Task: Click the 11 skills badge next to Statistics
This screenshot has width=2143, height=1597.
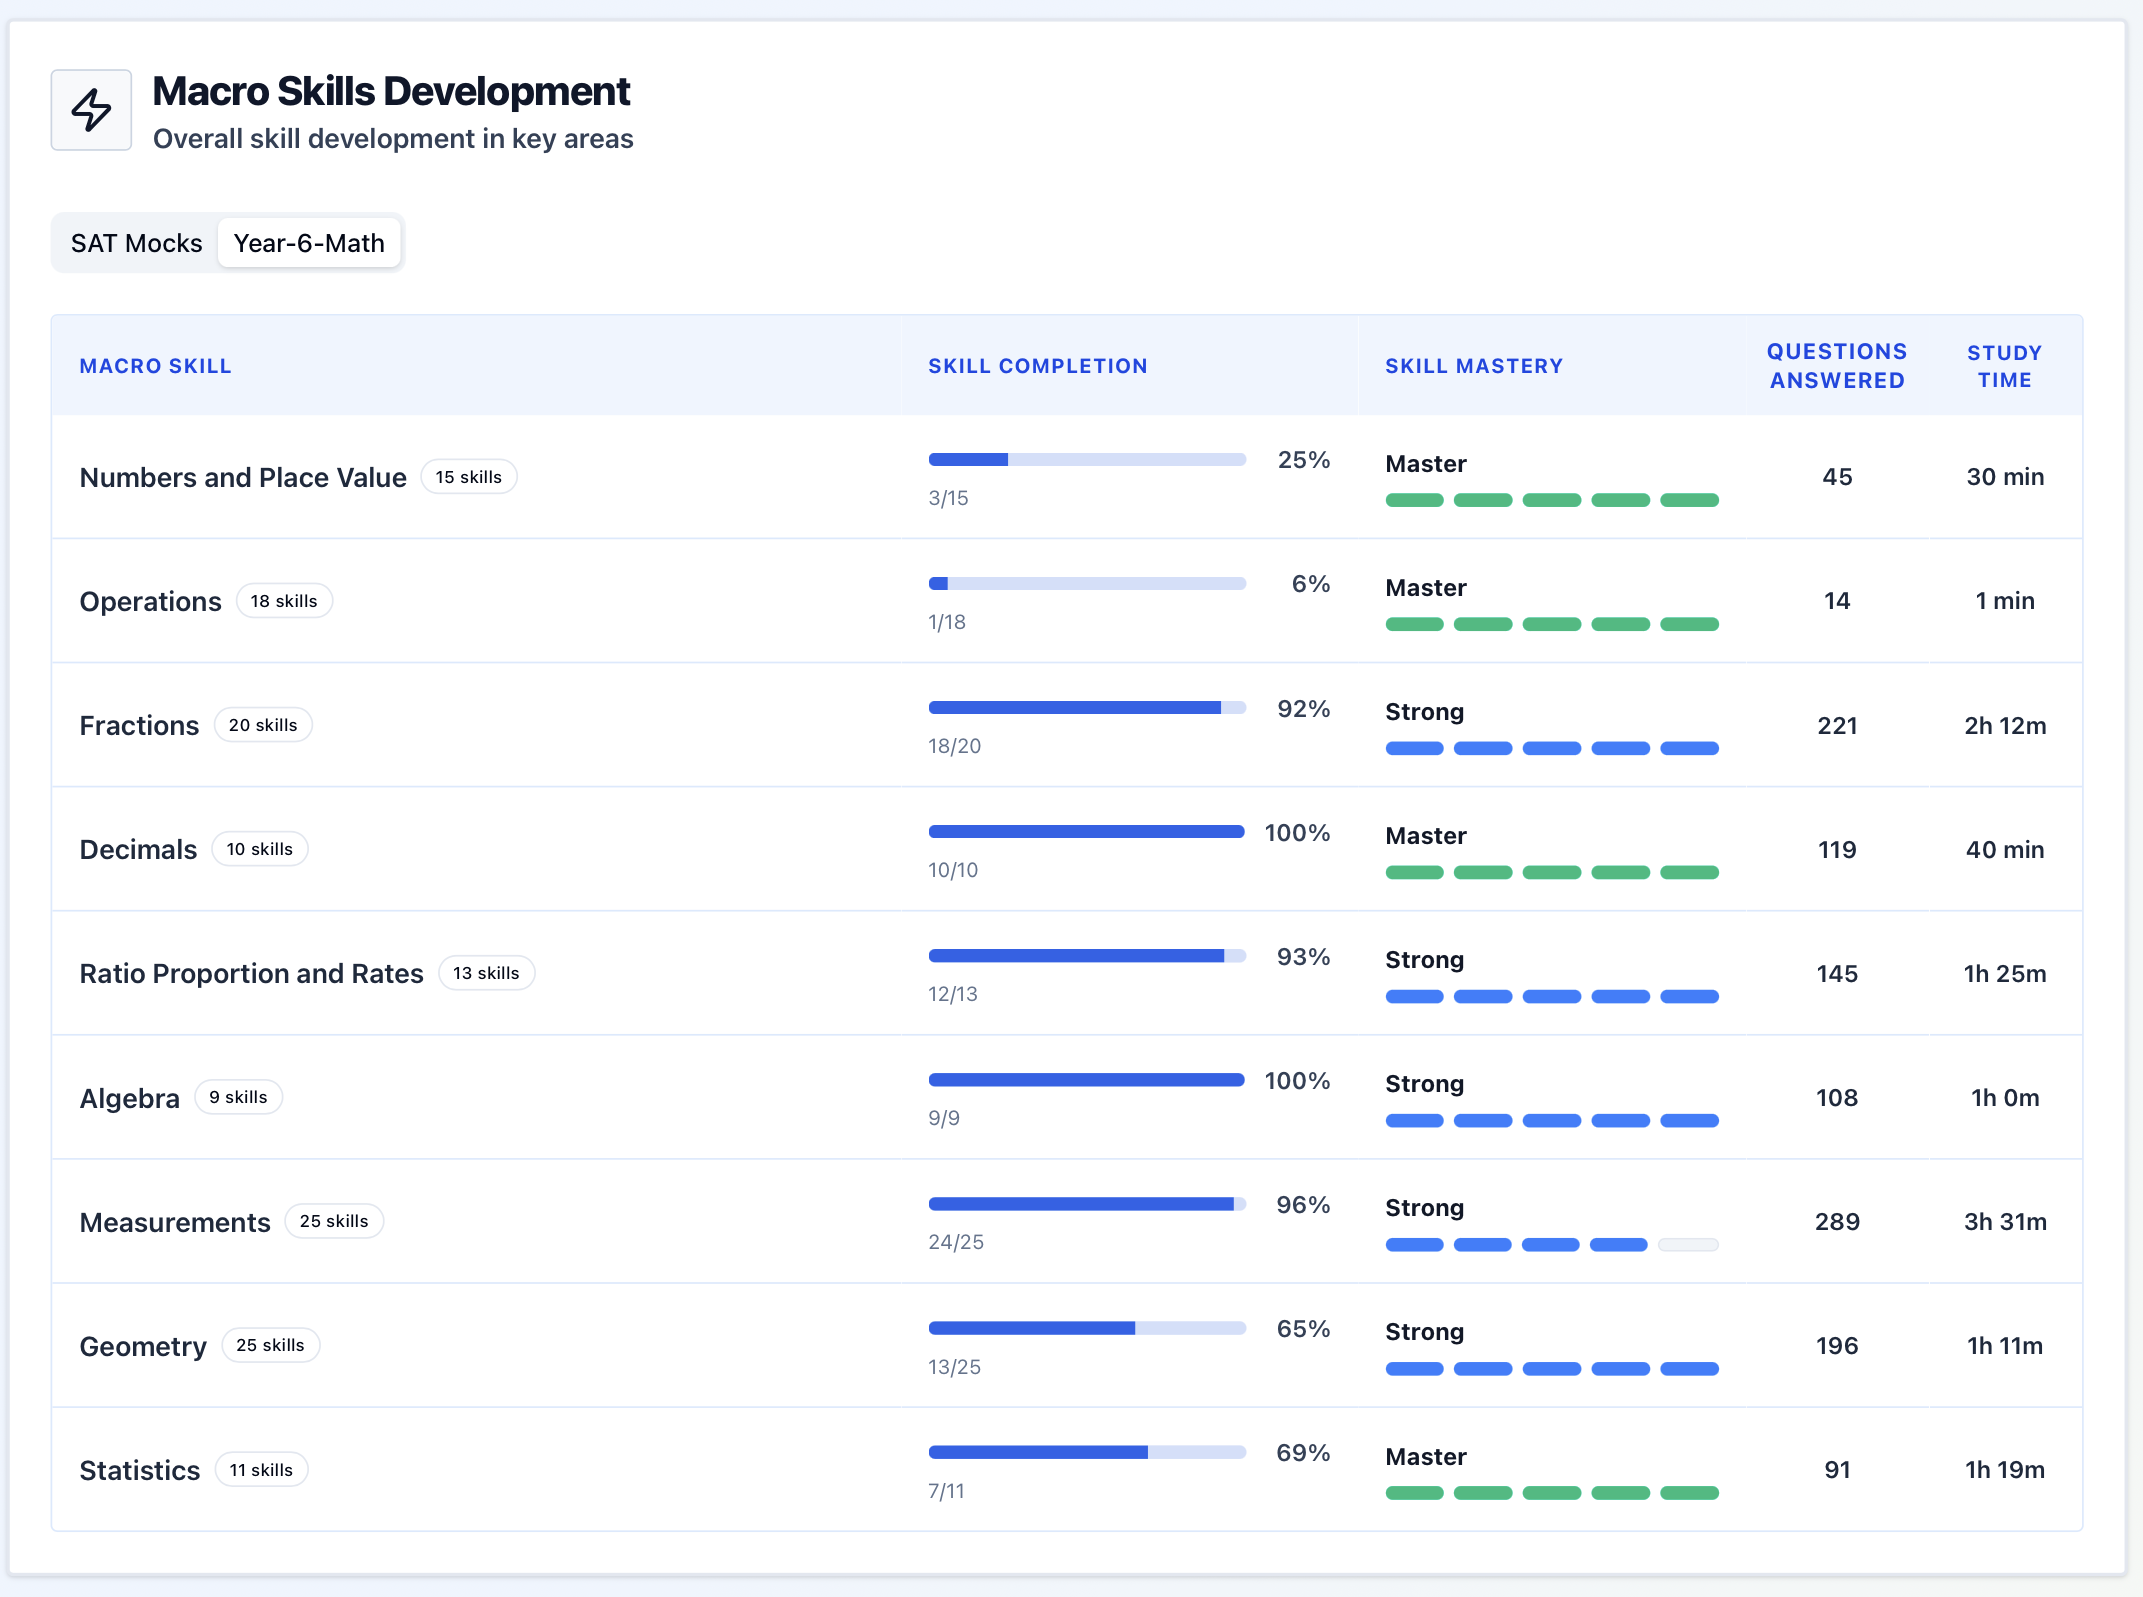Action: 261,1470
